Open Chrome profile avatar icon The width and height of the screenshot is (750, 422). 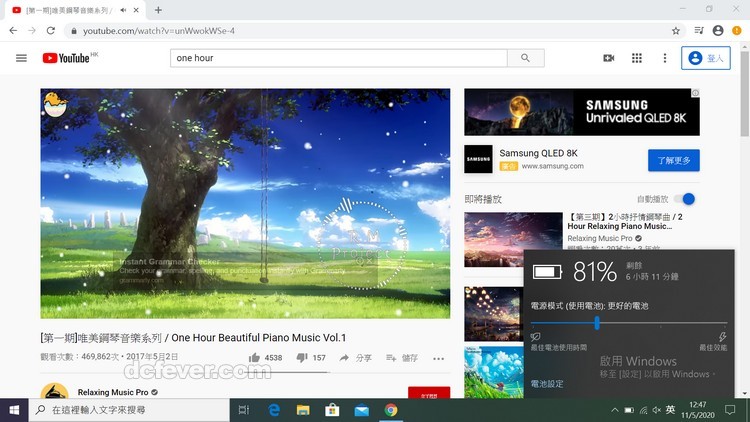[x=717, y=31]
